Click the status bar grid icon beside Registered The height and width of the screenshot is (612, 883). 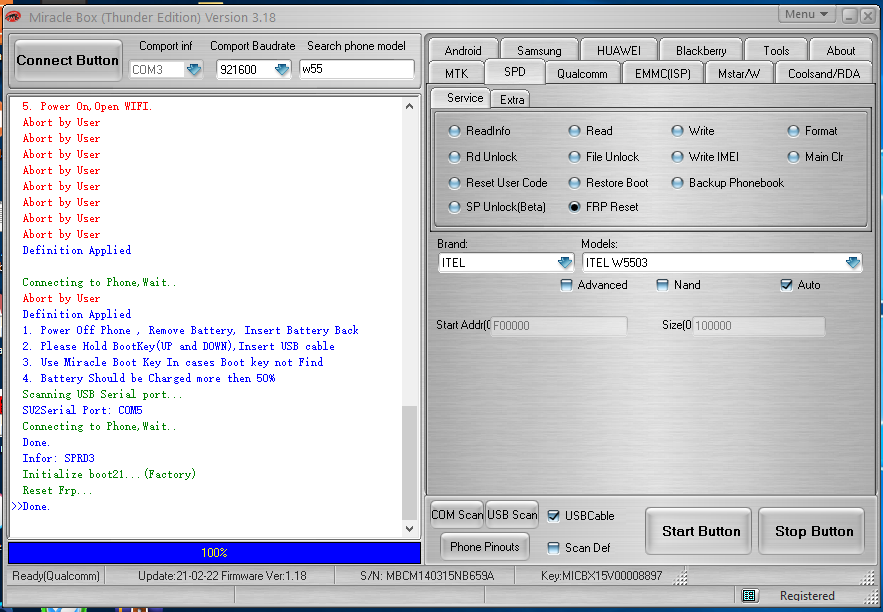[x=749, y=596]
